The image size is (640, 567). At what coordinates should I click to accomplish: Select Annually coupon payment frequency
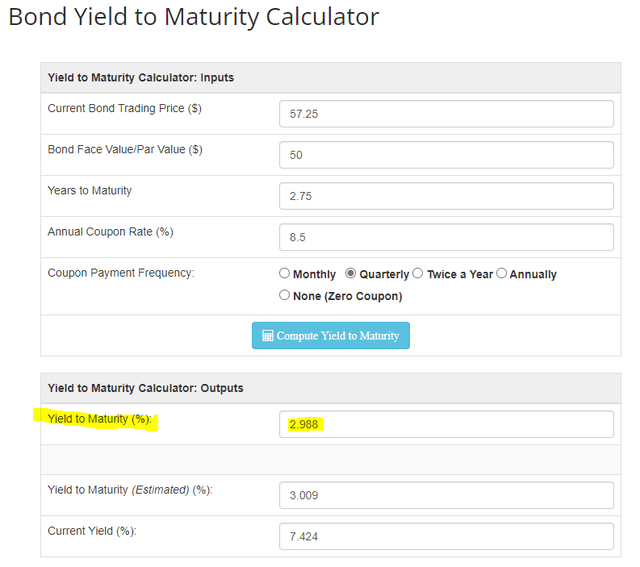tap(502, 273)
